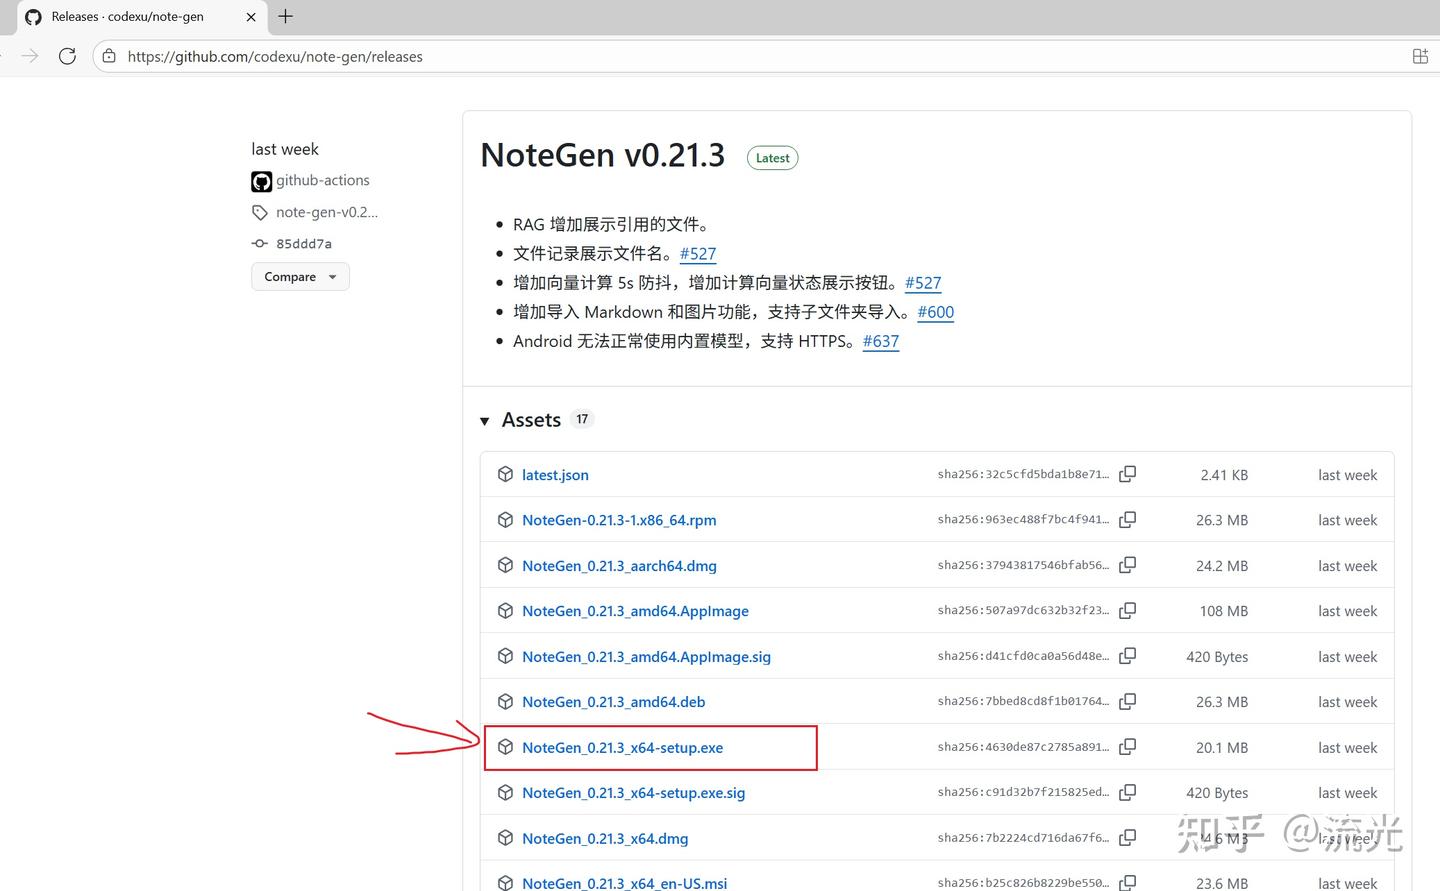This screenshot has height=891, width=1440.
Task: Download the NoteGen_0.21.3_aarch64.dmg asset
Action: [x=619, y=565]
